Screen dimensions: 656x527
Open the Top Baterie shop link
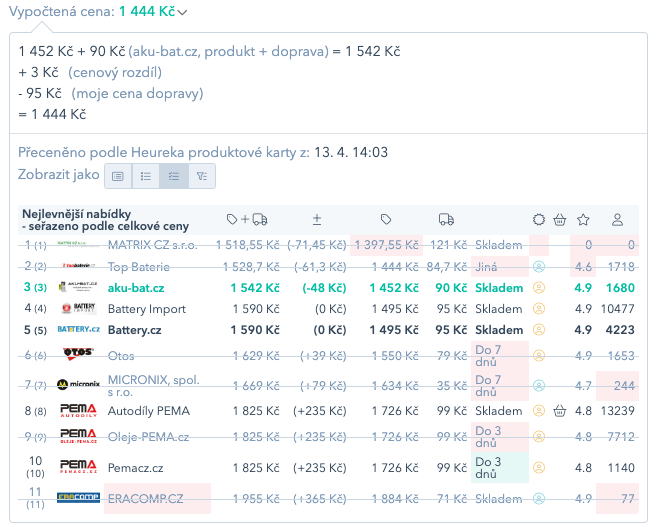(x=138, y=267)
